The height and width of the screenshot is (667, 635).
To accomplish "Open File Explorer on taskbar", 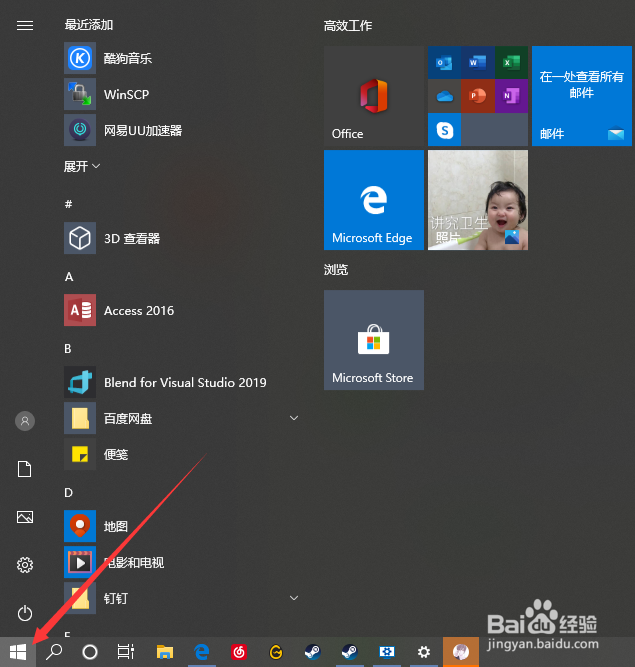I will 165,652.
